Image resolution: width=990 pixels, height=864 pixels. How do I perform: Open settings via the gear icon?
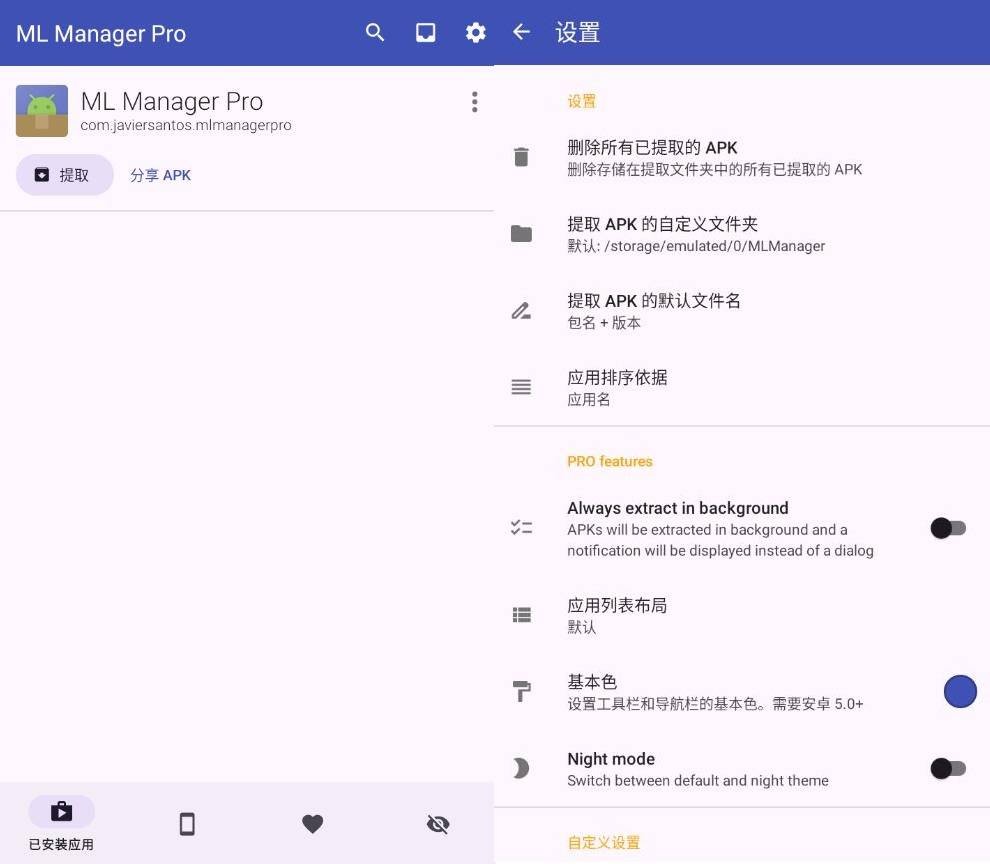point(476,33)
